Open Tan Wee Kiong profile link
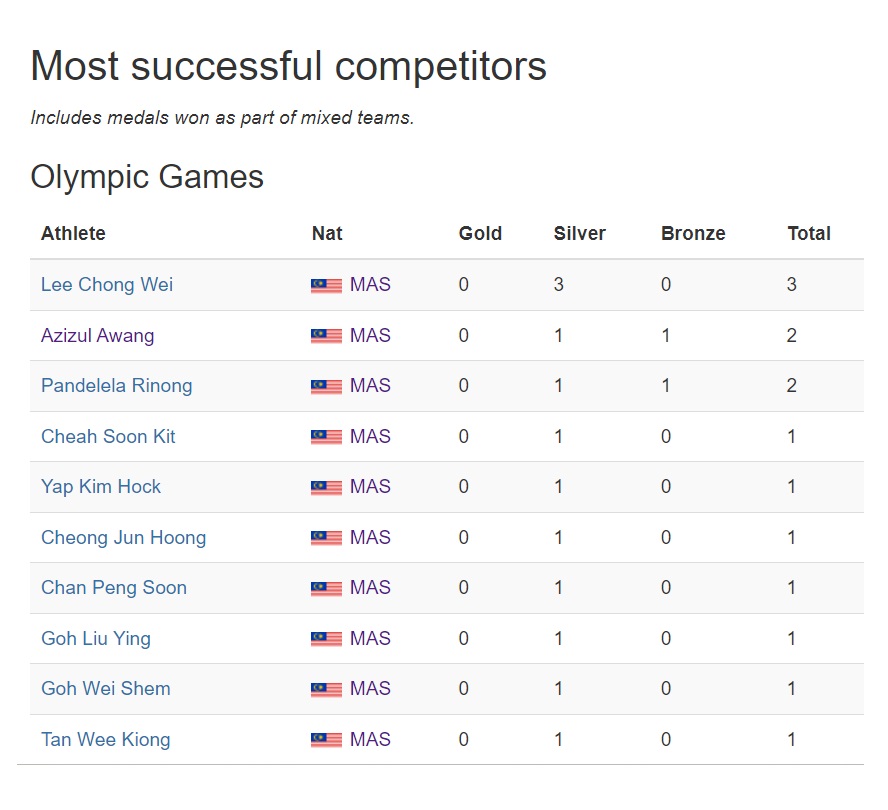Screen dimensions: 888x810 [x=105, y=740]
